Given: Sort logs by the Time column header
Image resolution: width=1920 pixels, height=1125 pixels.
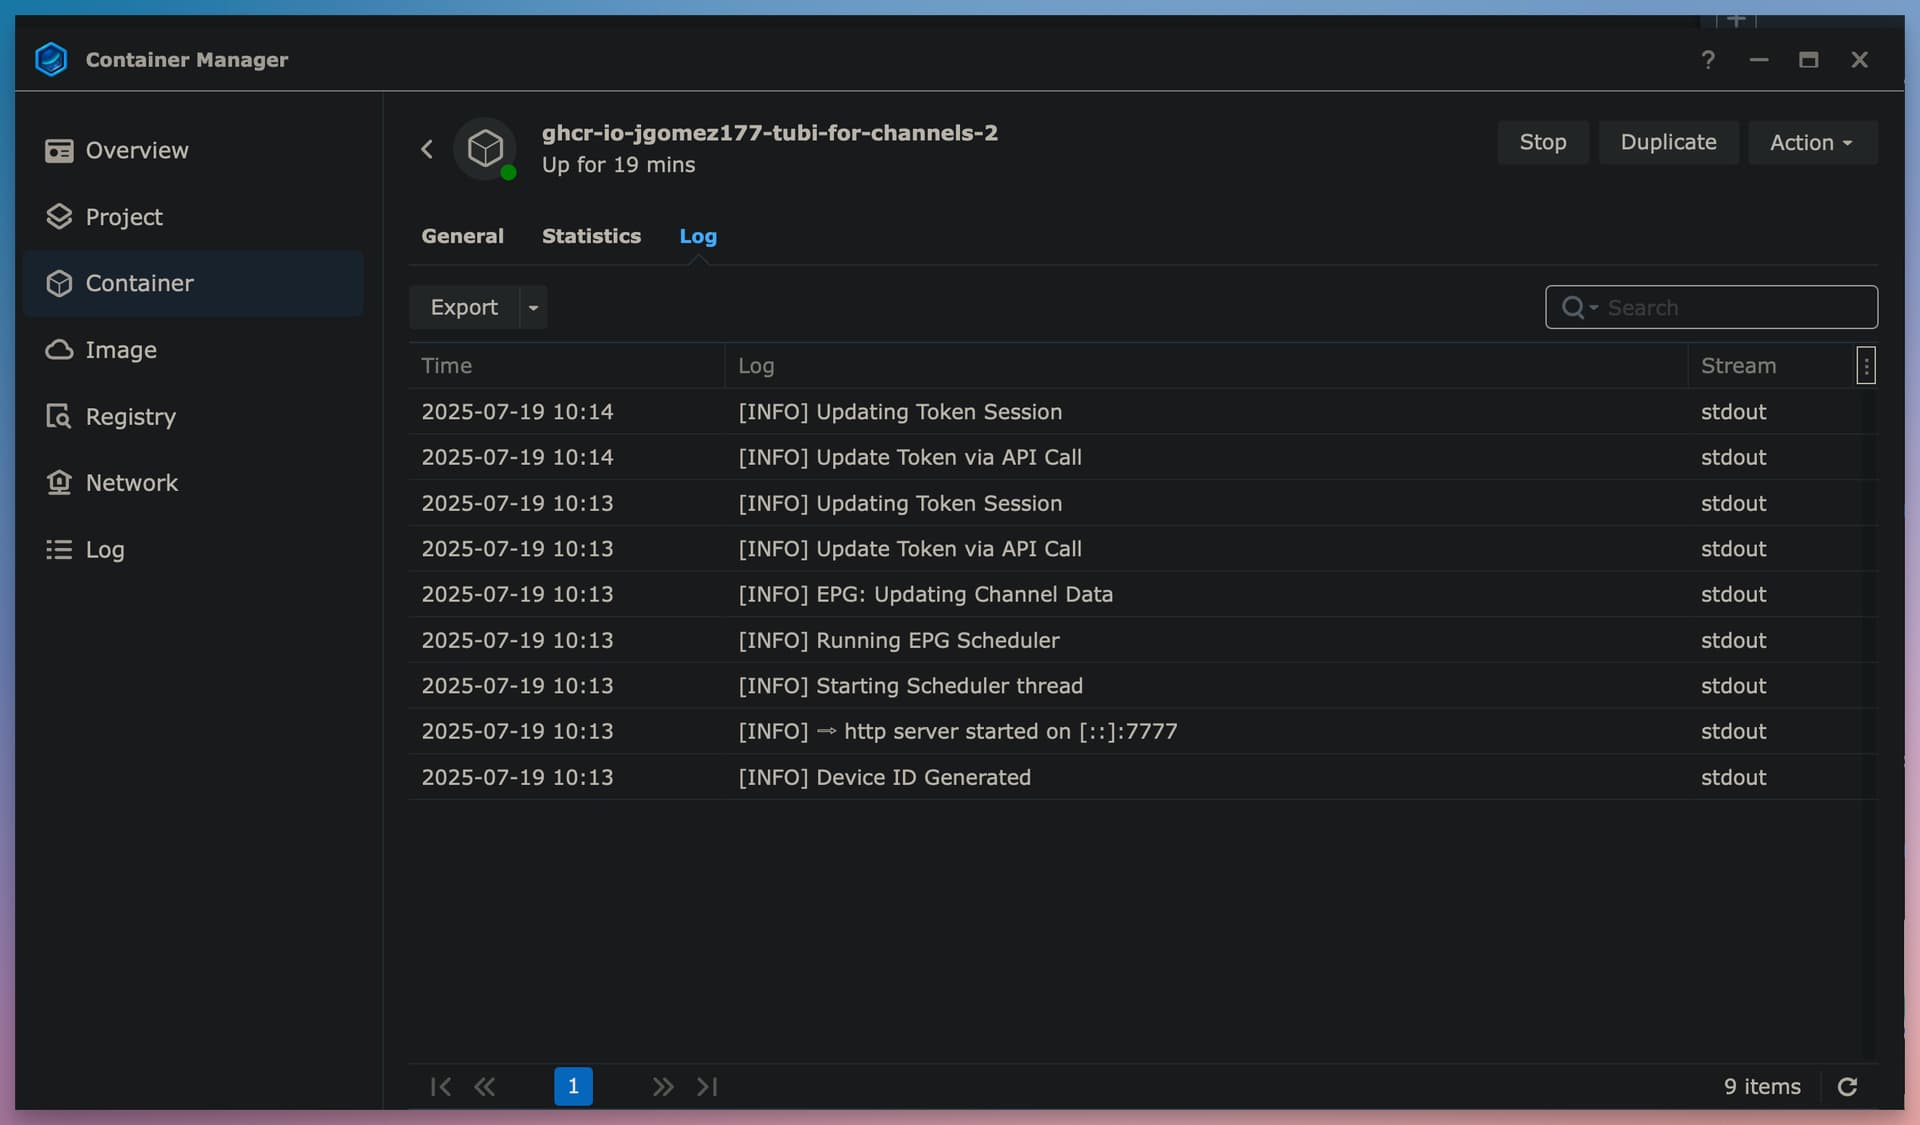Looking at the screenshot, I should point(446,366).
